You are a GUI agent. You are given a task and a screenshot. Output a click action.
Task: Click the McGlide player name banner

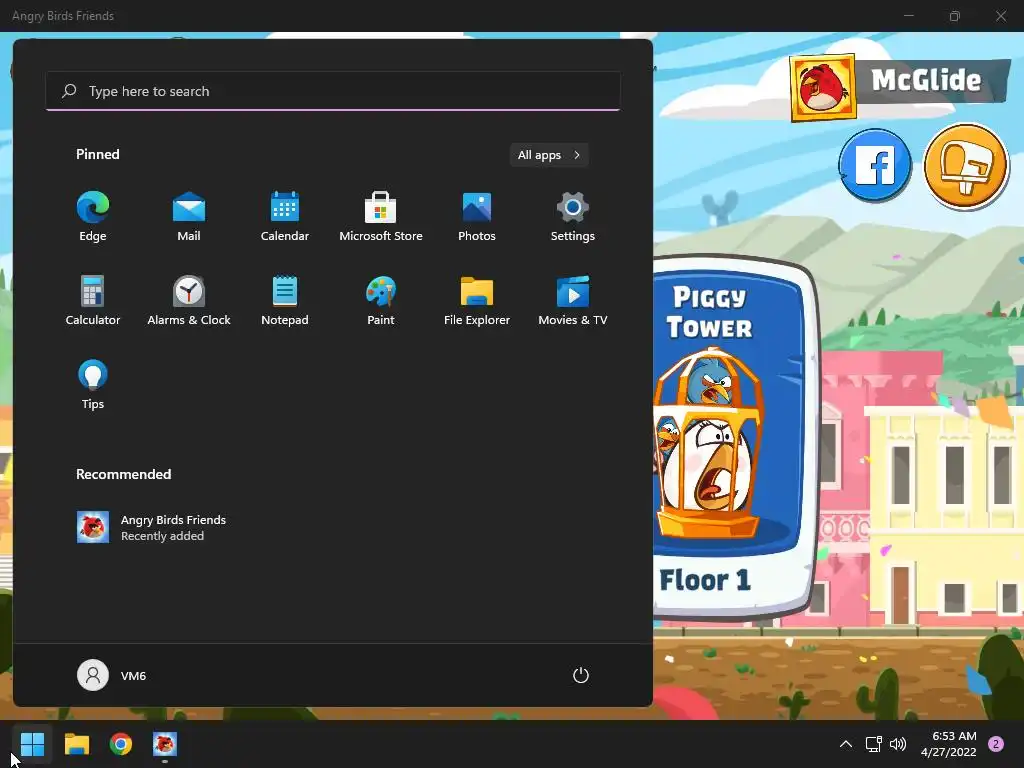pos(933,81)
